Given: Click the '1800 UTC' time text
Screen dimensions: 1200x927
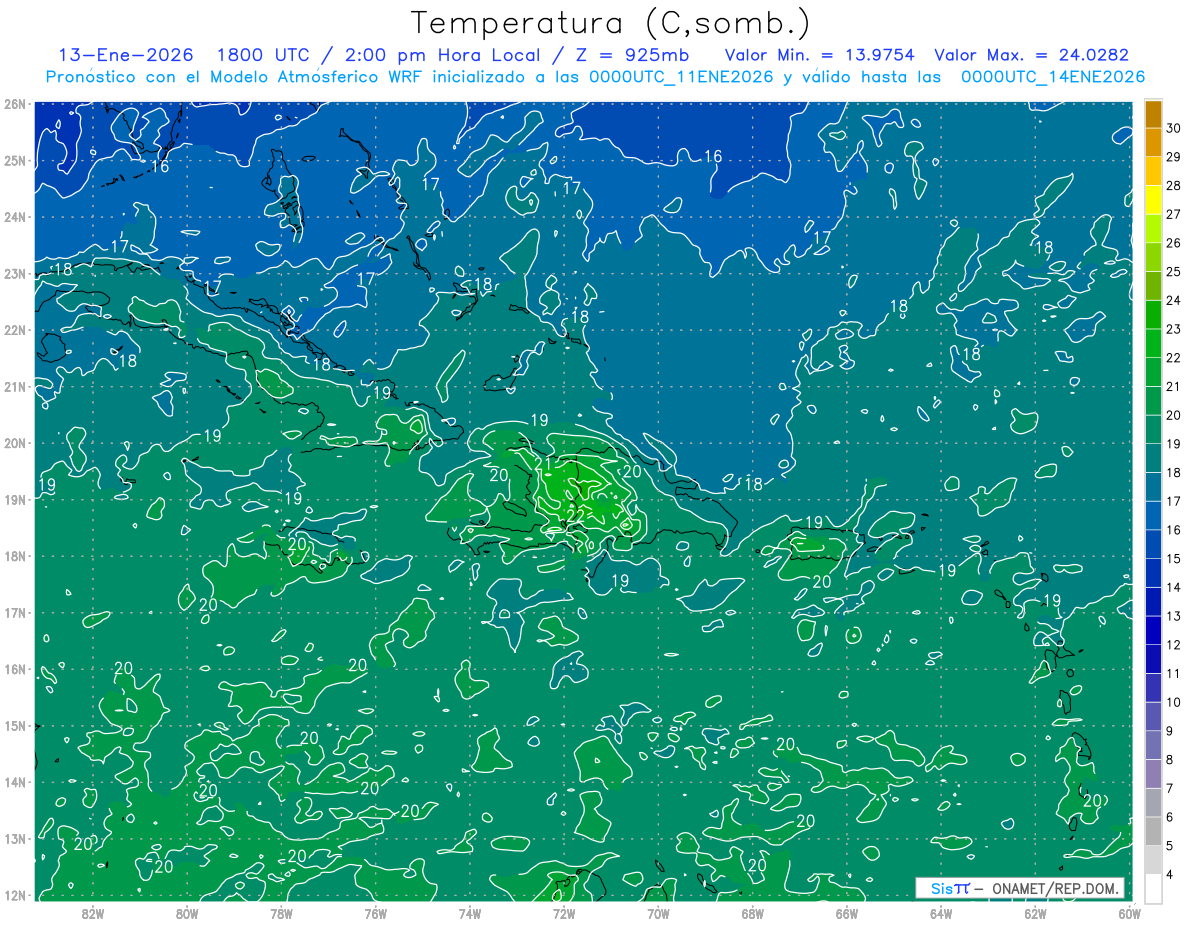Looking at the screenshot, I should [x=263, y=55].
